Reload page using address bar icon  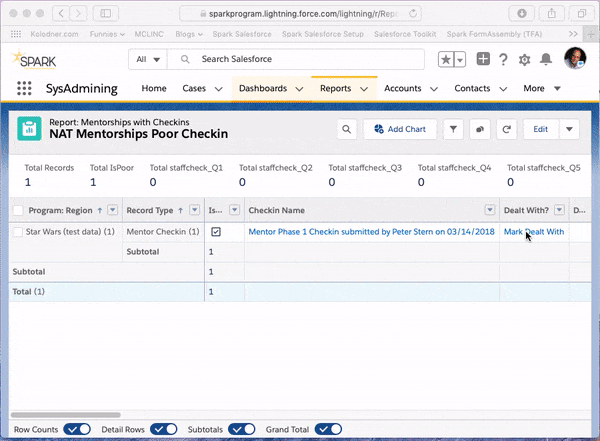tap(412, 14)
